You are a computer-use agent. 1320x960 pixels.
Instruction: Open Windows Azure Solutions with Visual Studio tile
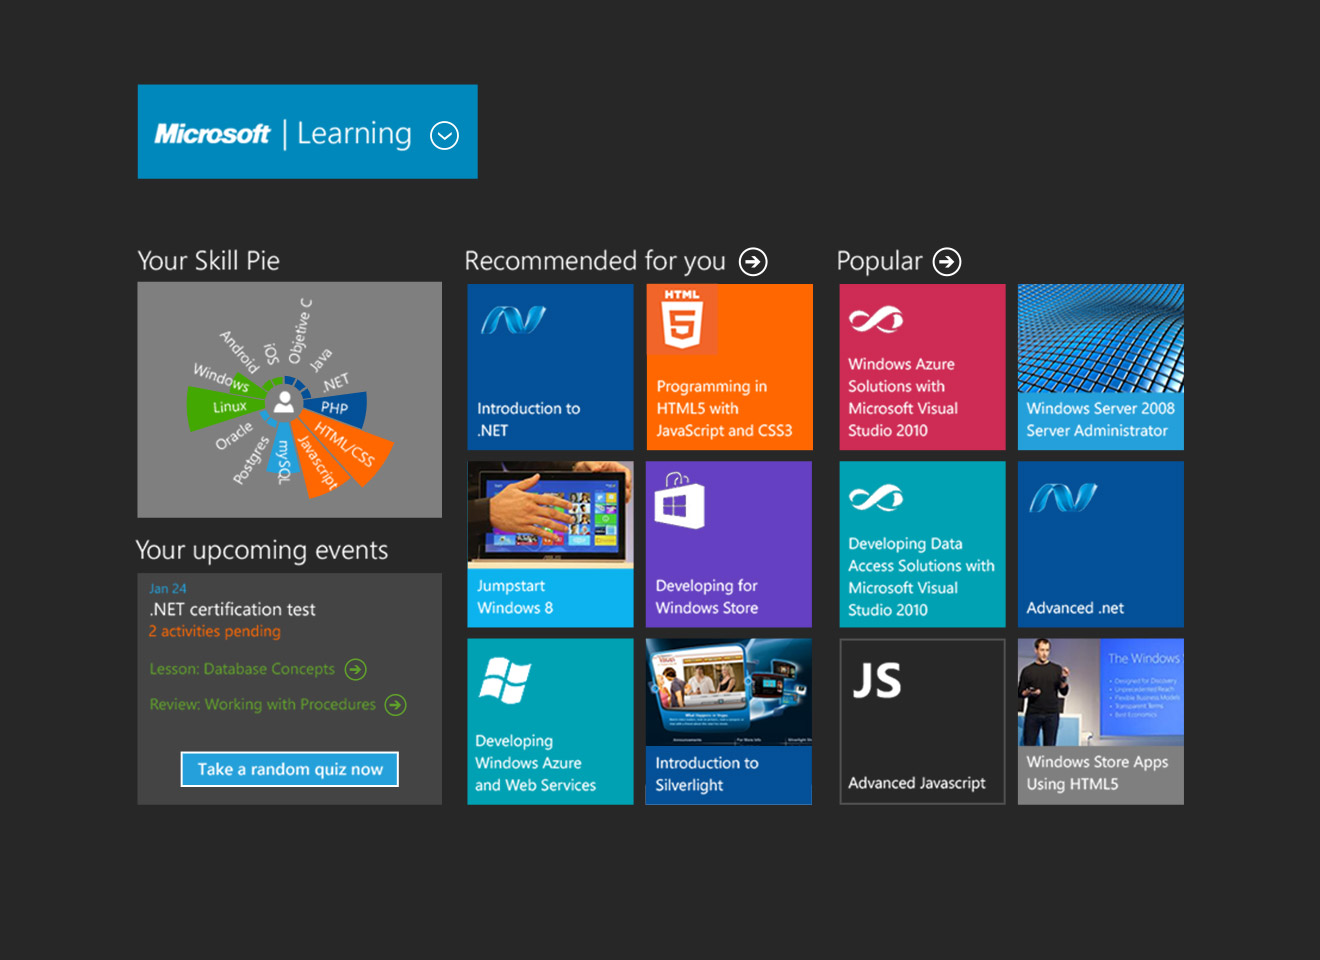(x=922, y=367)
